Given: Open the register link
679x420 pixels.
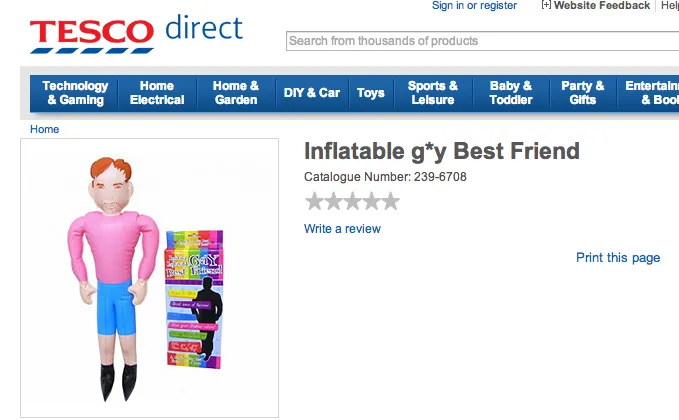Looking at the screenshot, I should [x=498, y=6].
